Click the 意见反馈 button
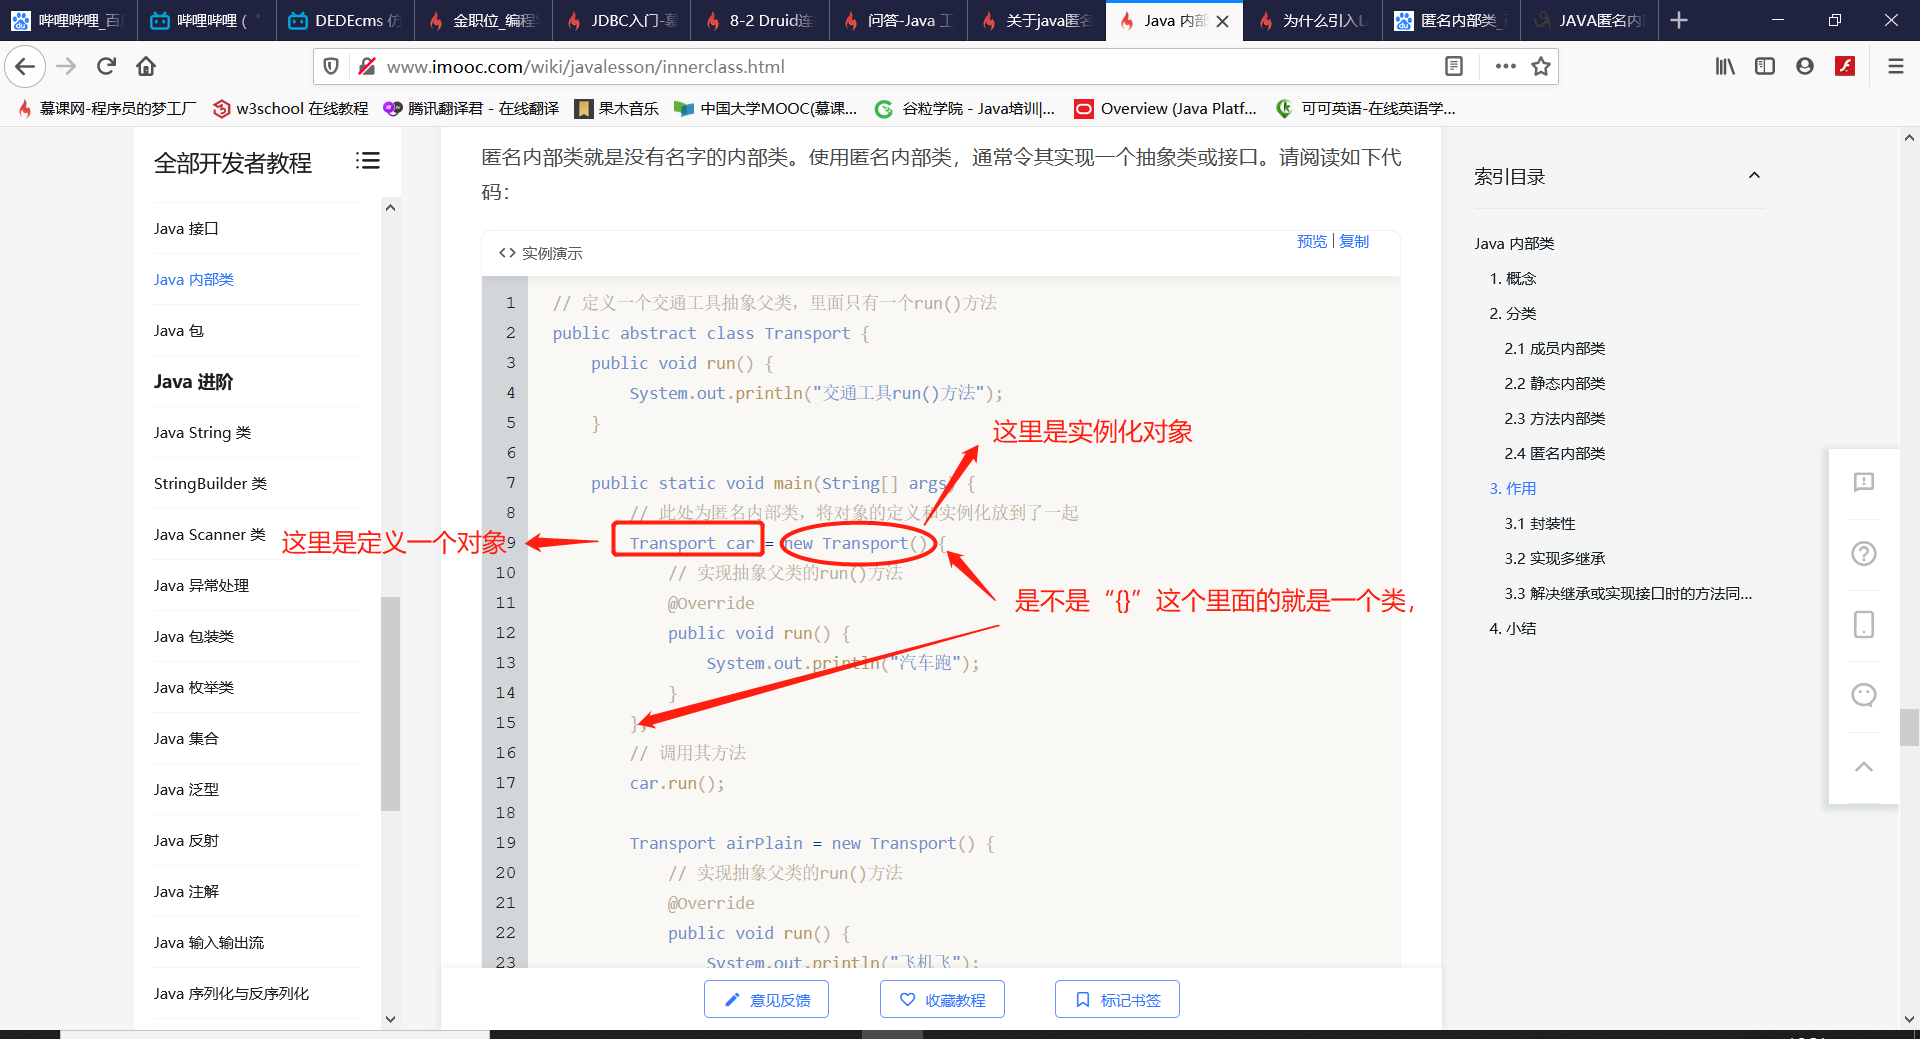Screen dimensions: 1920x1039 click(766, 999)
